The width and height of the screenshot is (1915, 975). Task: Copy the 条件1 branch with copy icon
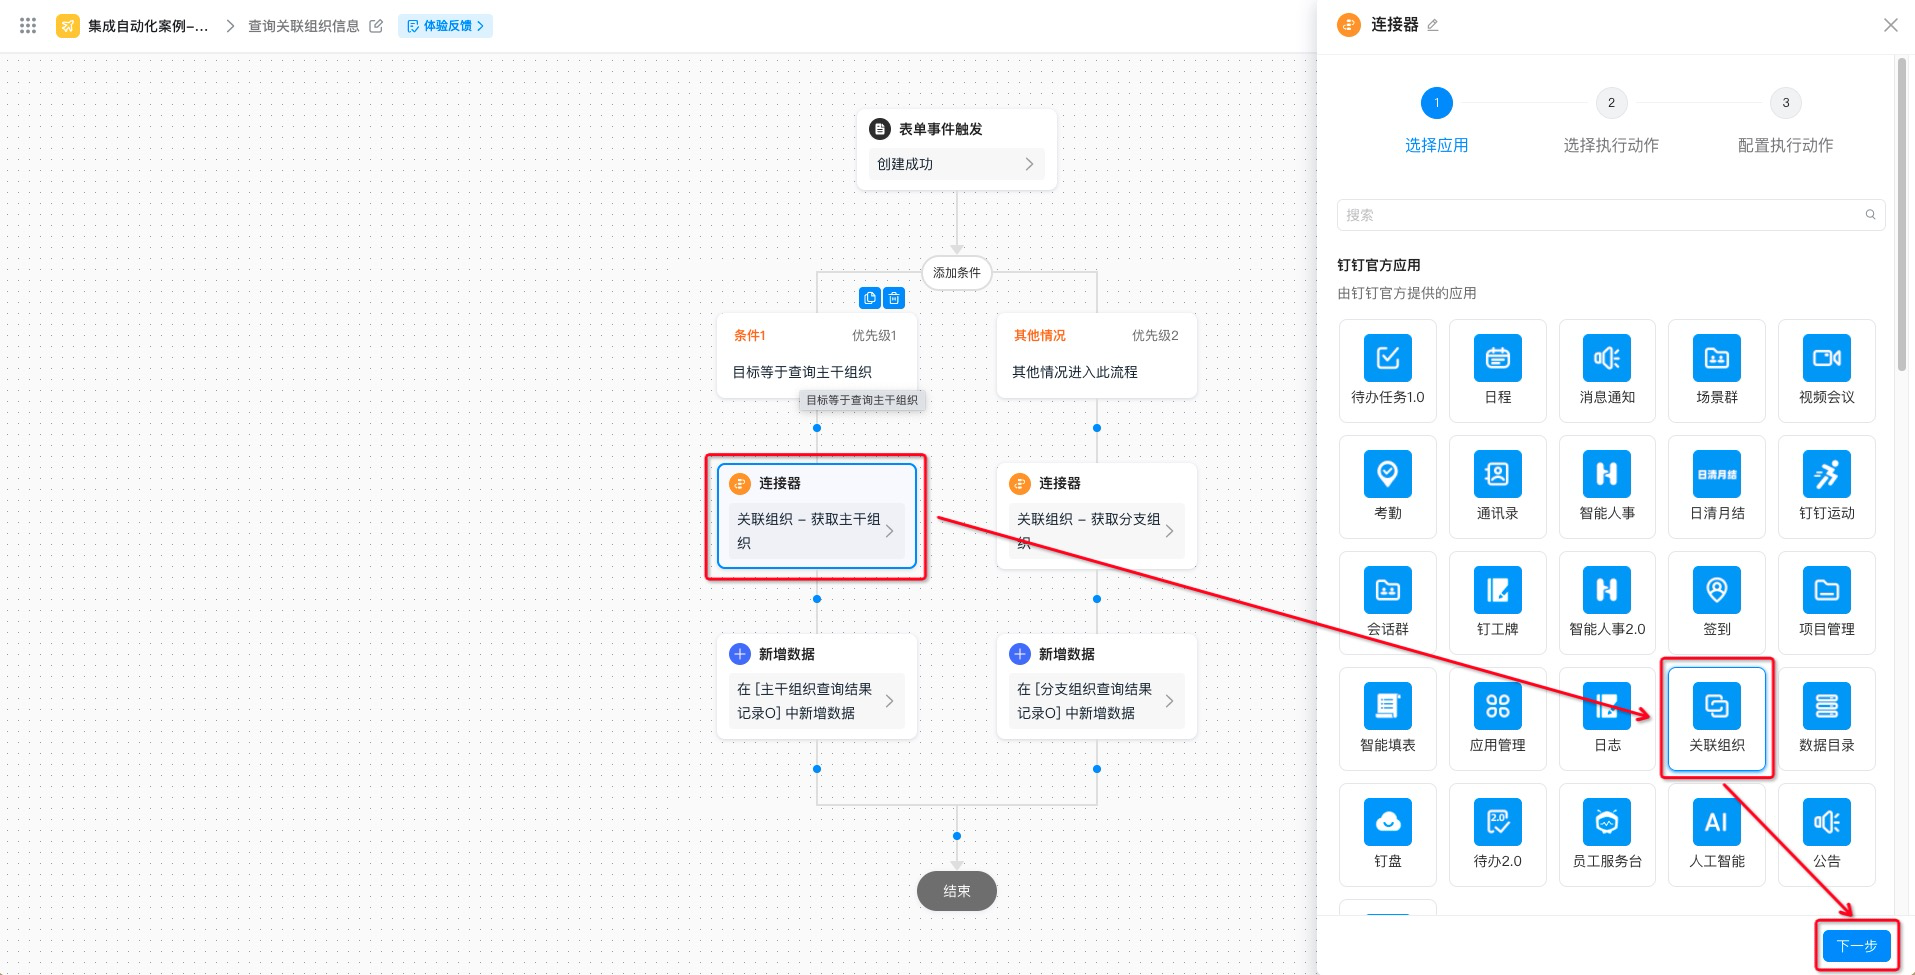click(870, 298)
